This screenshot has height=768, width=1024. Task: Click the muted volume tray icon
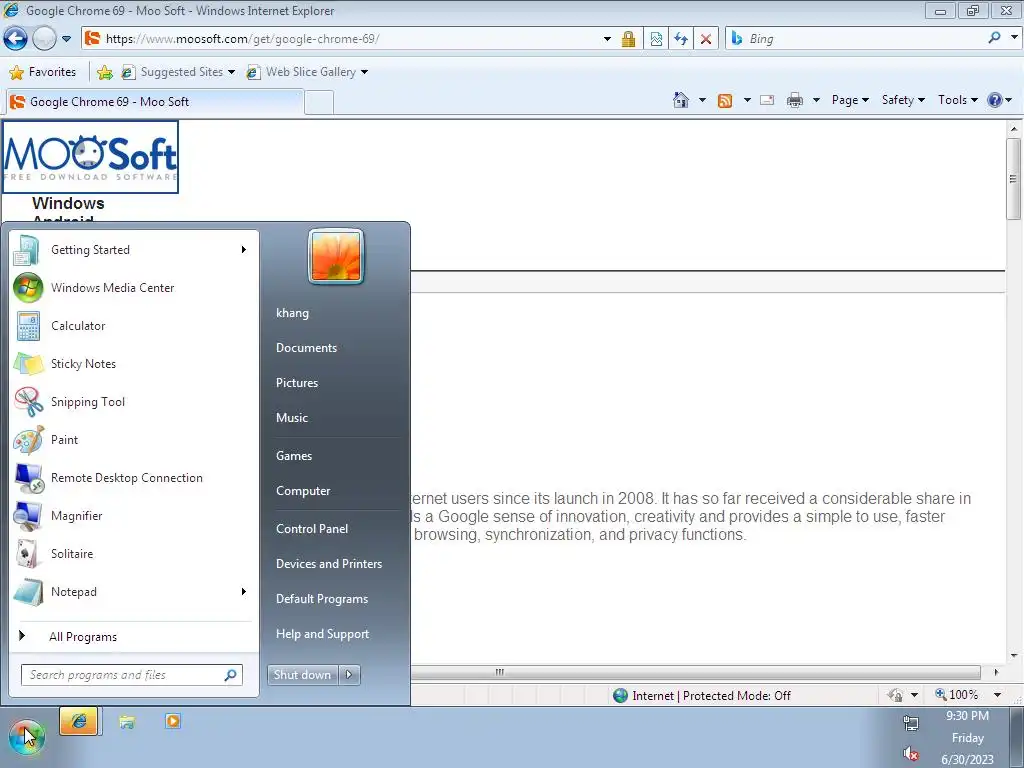(x=910, y=754)
